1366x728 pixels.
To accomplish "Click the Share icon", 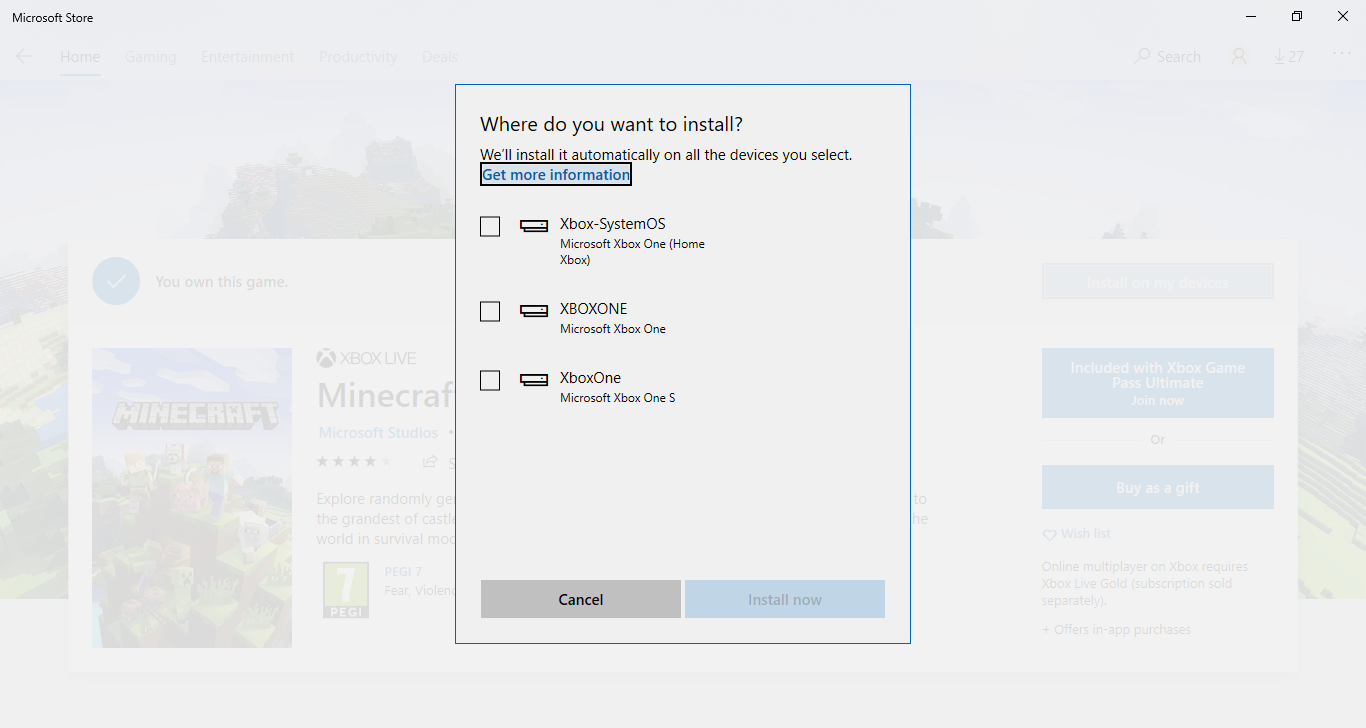I will tap(430, 462).
